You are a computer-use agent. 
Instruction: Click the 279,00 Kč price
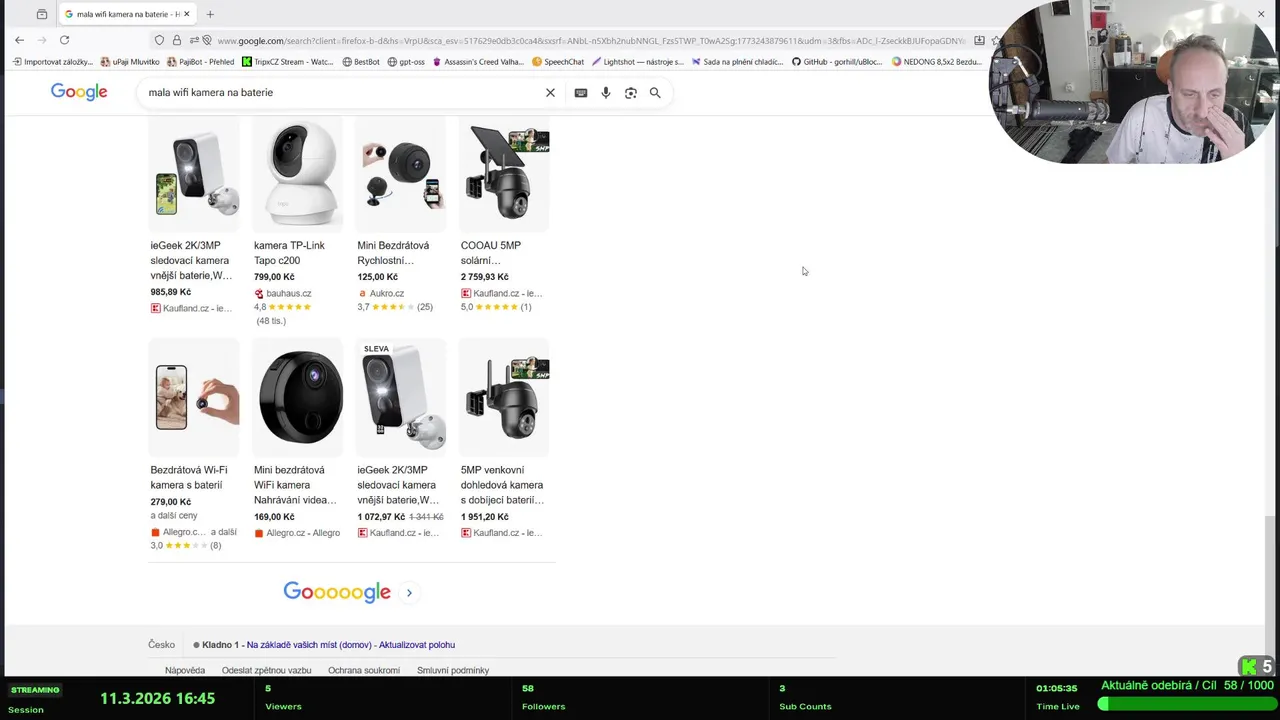[x=171, y=502]
